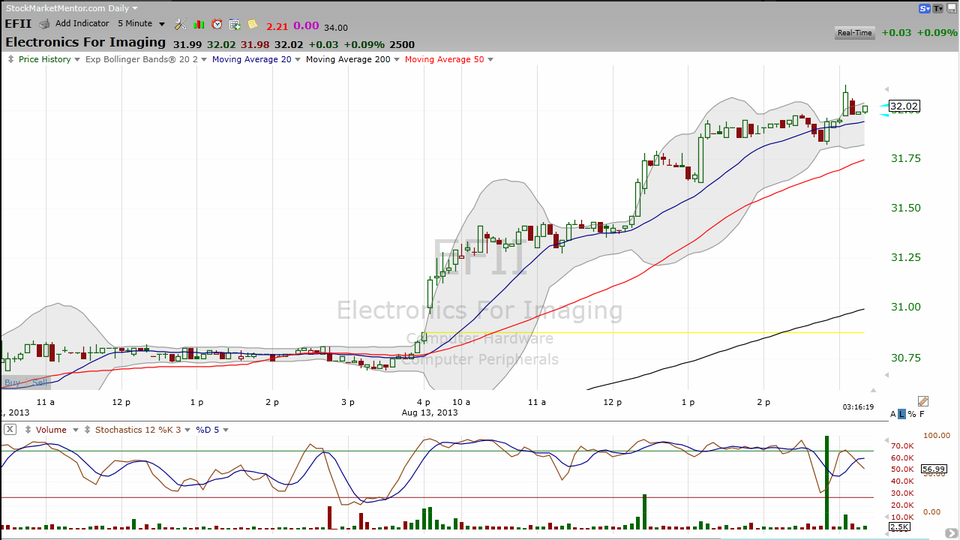960x540 pixels.
Task: Open the gray T dropdown icon
Action: tap(938, 9)
